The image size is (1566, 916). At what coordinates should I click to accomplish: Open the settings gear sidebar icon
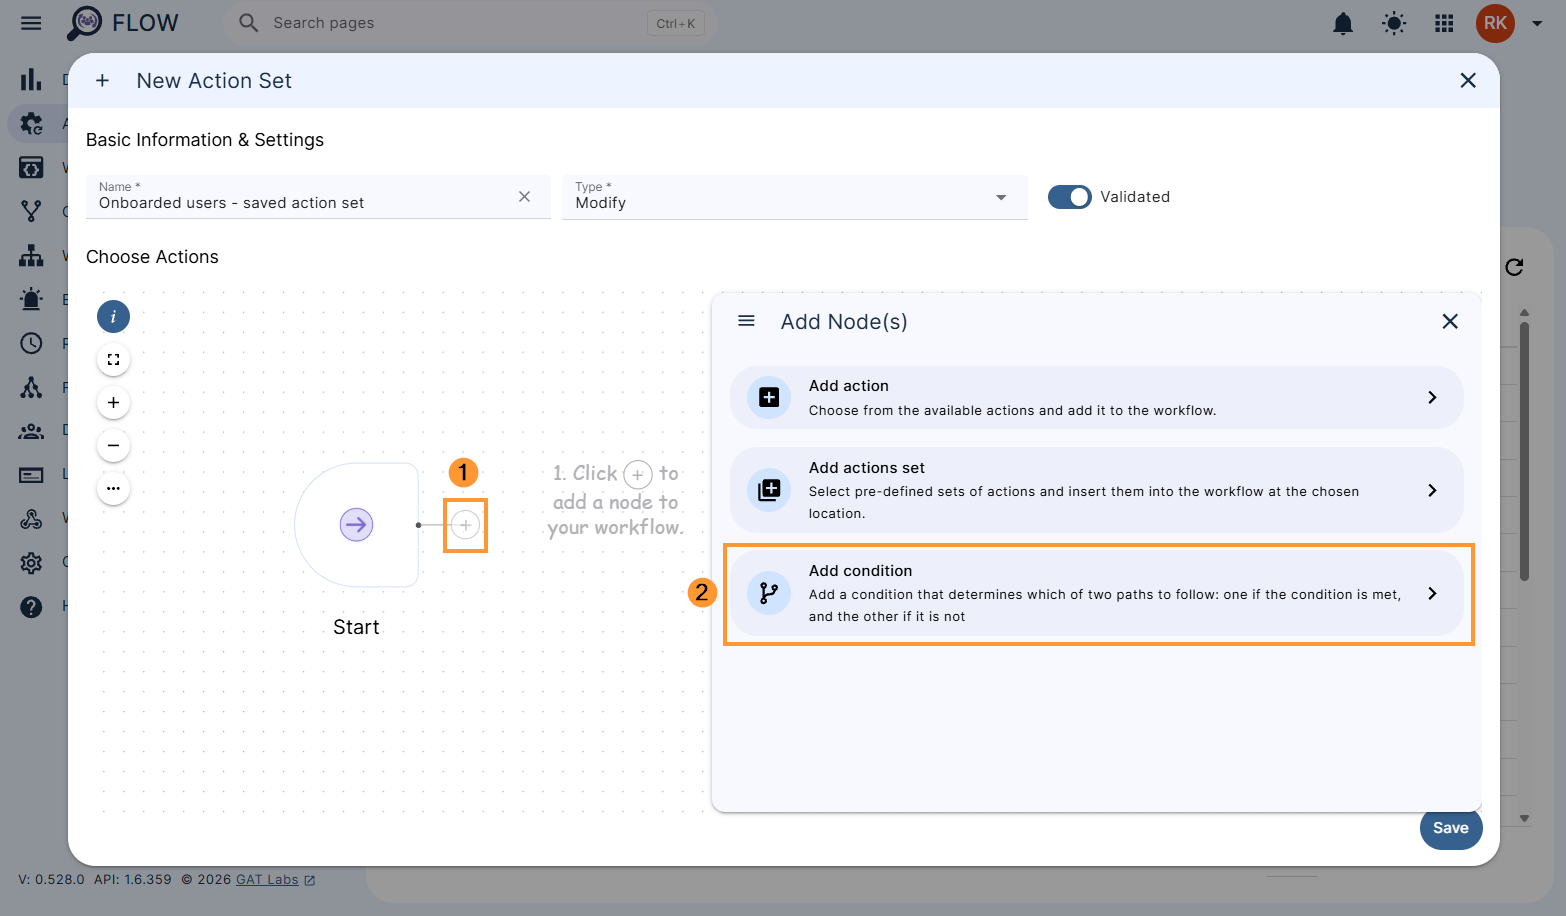click(31, 563)
